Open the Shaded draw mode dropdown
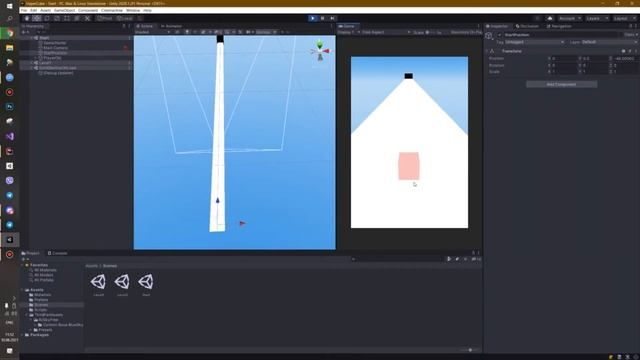 point(152,32)
